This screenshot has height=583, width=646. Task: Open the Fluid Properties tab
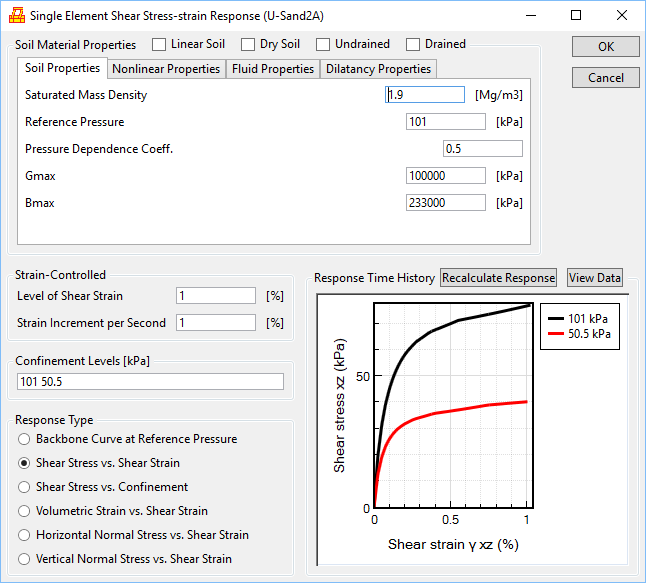273,69
